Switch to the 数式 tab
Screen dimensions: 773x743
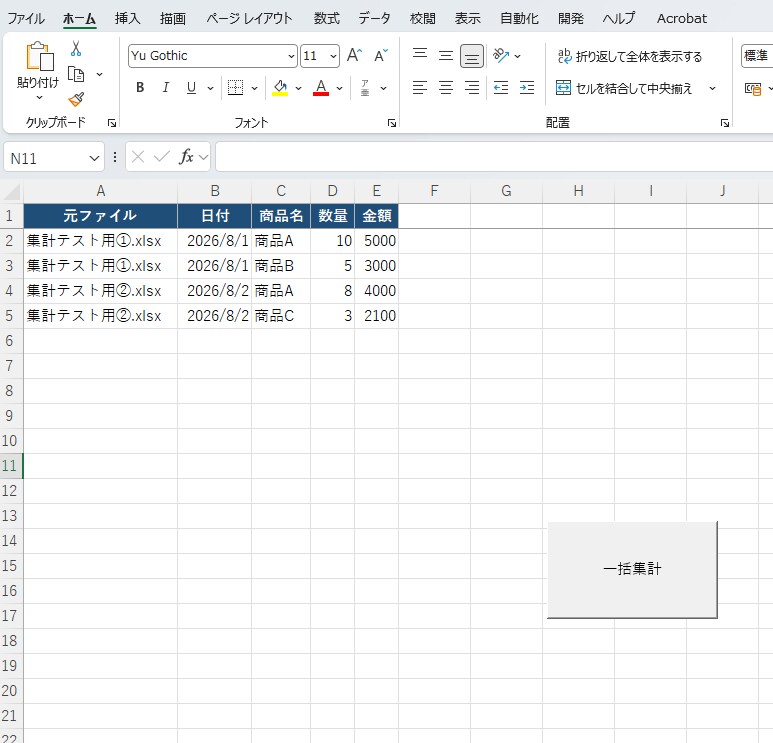(327, 19)
